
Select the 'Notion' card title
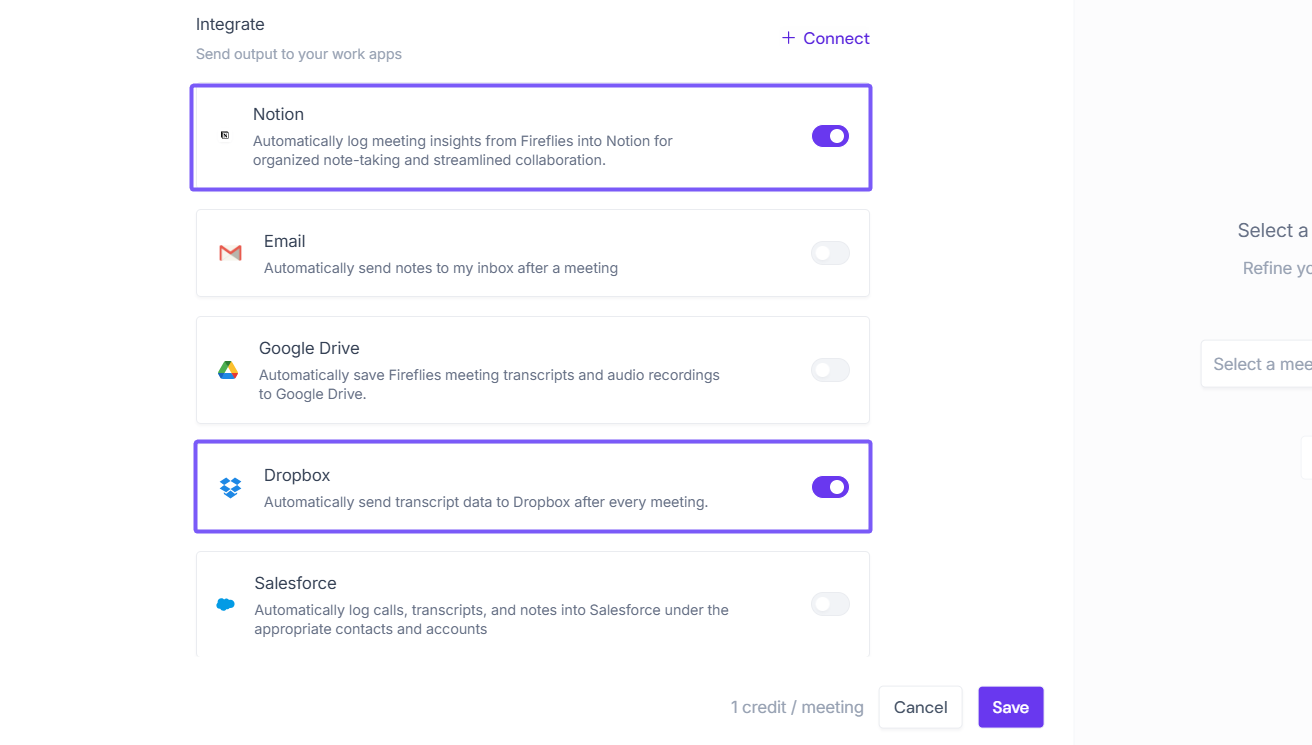pos(278,114)
